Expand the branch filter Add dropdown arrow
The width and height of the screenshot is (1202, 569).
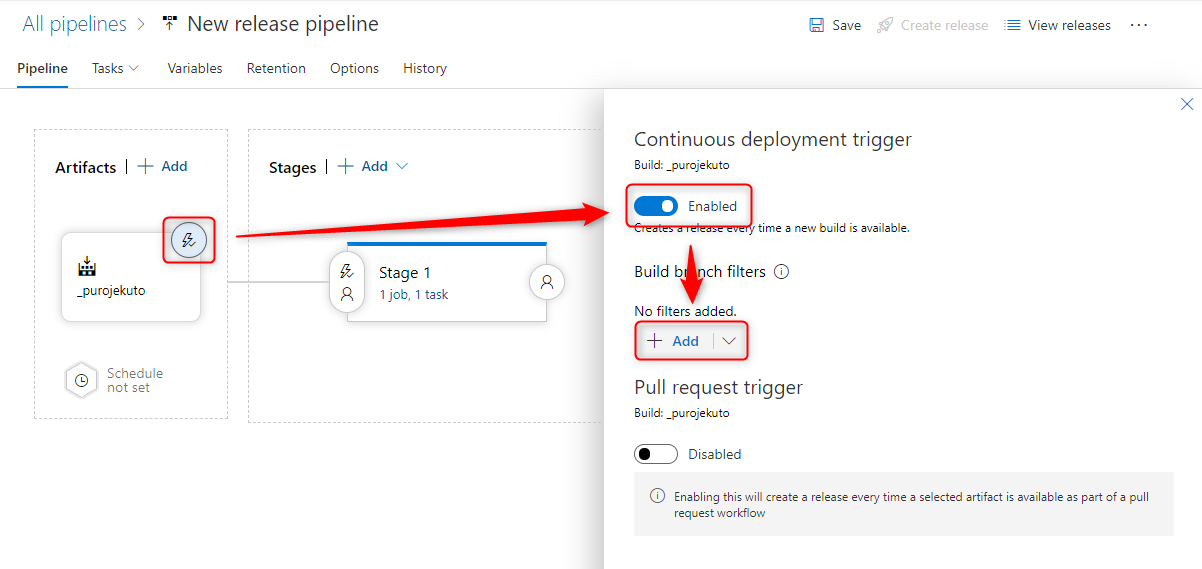point(730,341)
